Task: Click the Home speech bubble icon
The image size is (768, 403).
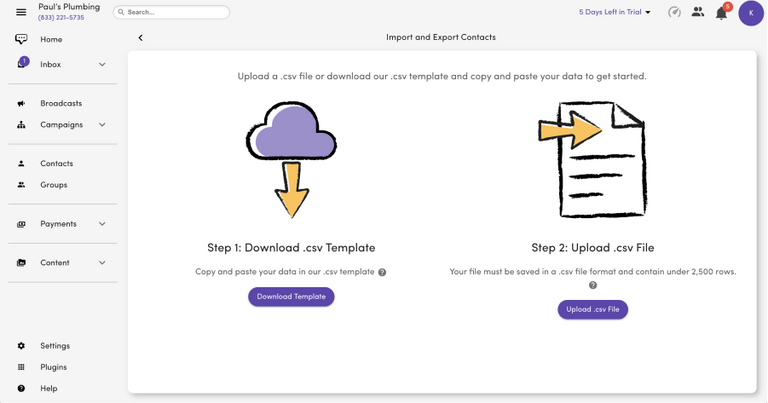Action: (x=21, y=39)
